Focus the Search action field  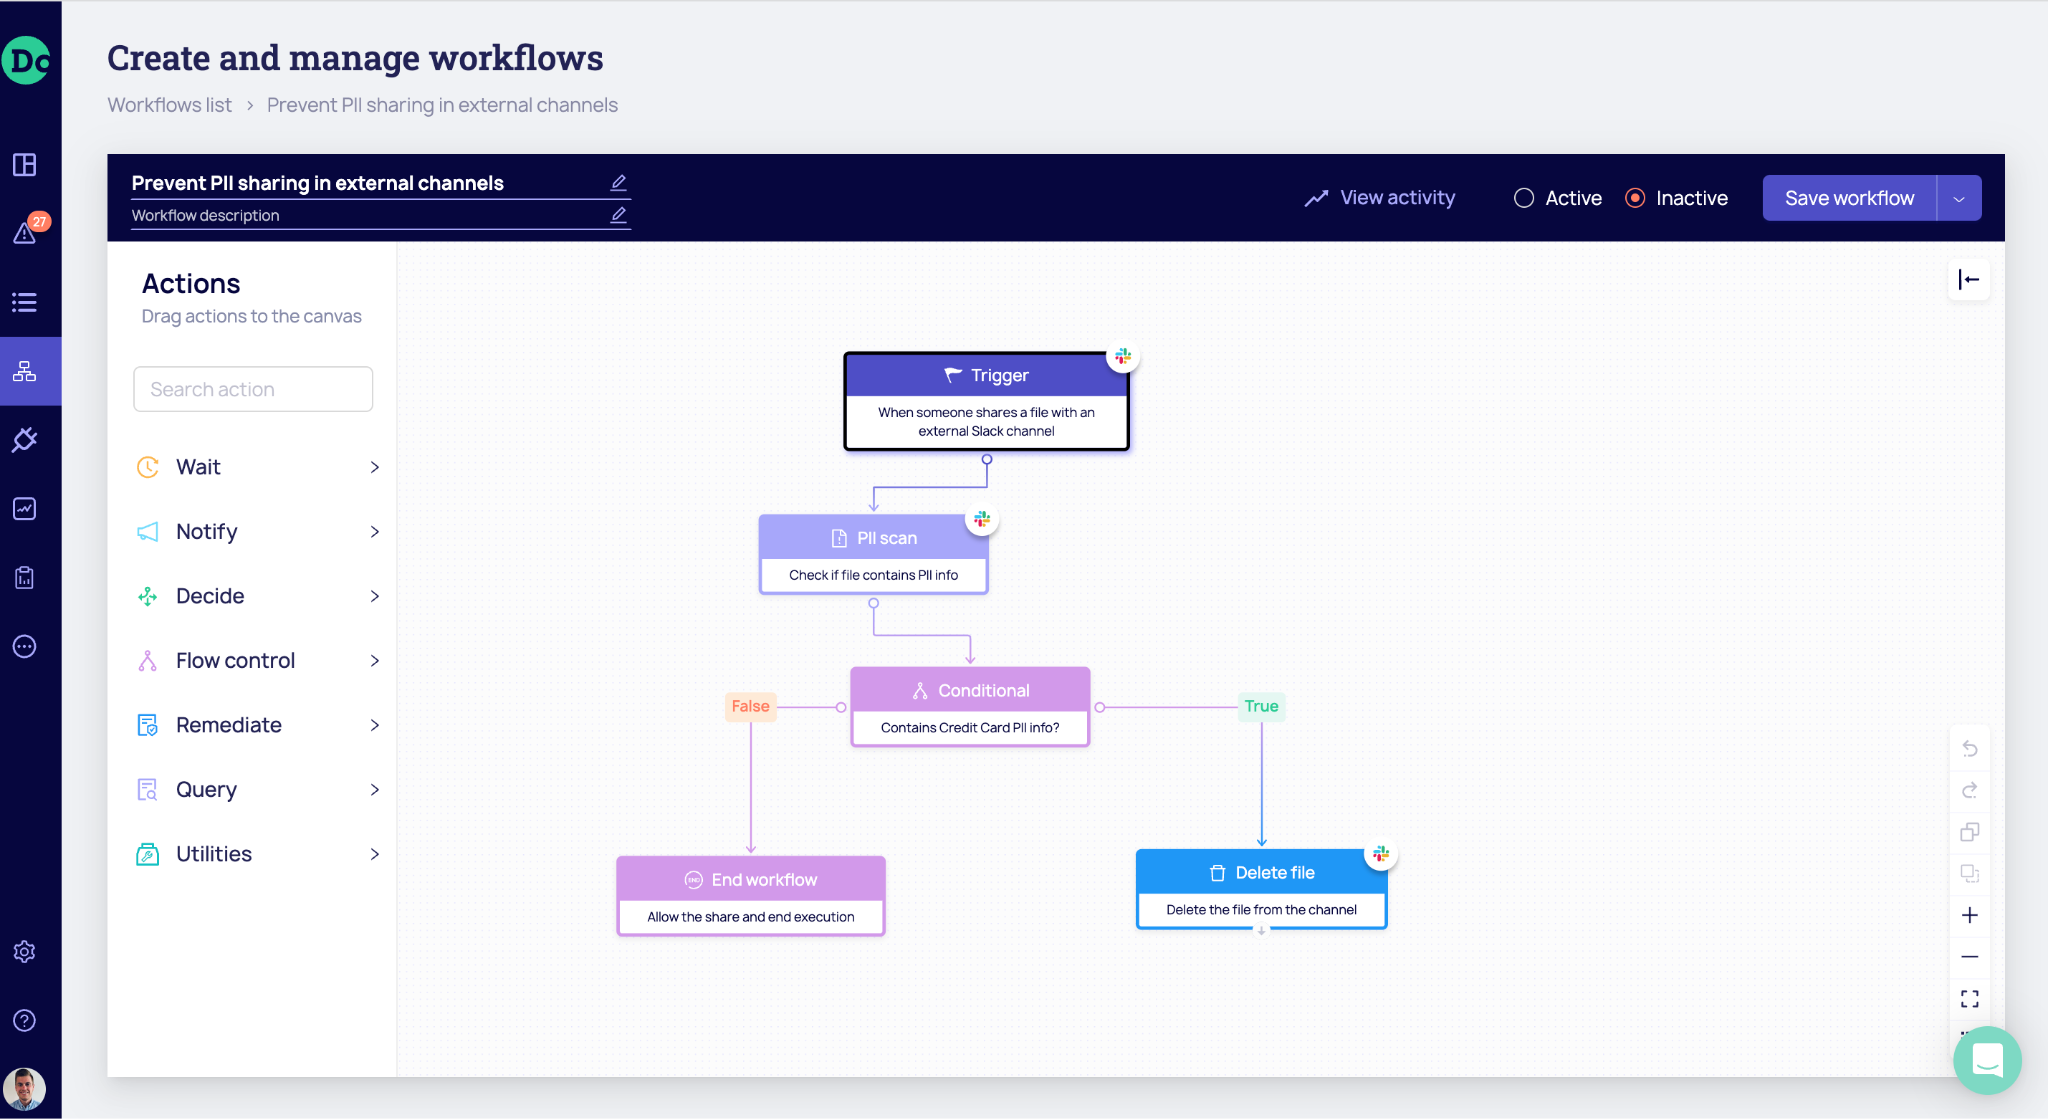point(253,389)
